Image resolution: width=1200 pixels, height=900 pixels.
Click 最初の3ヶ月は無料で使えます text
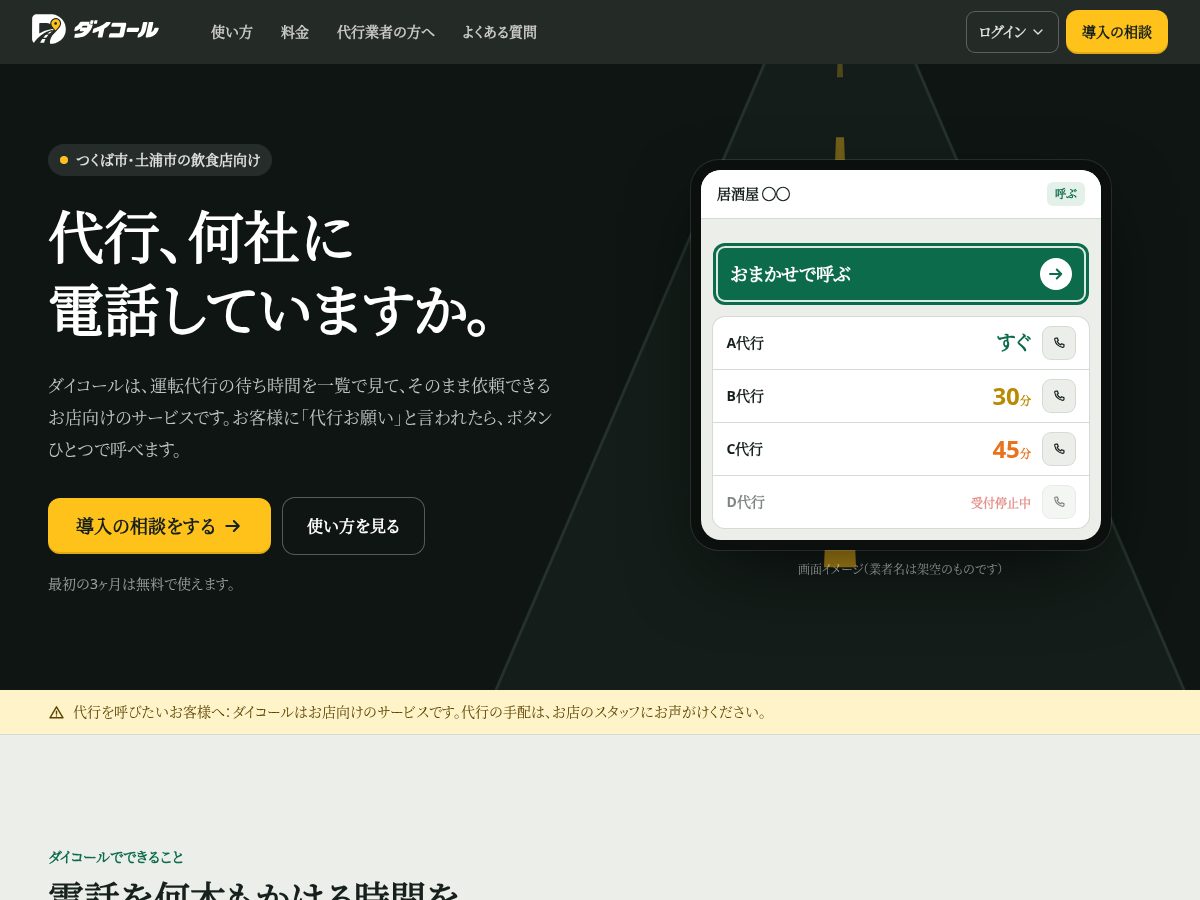pos(144,584)
